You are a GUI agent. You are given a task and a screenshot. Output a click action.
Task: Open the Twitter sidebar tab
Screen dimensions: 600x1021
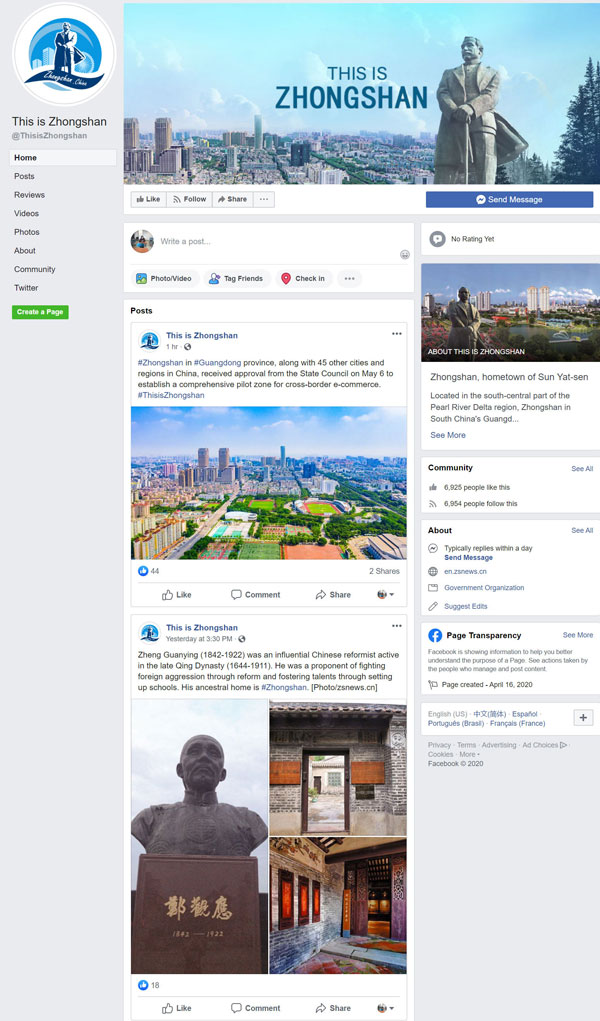[x=26, y=288]
